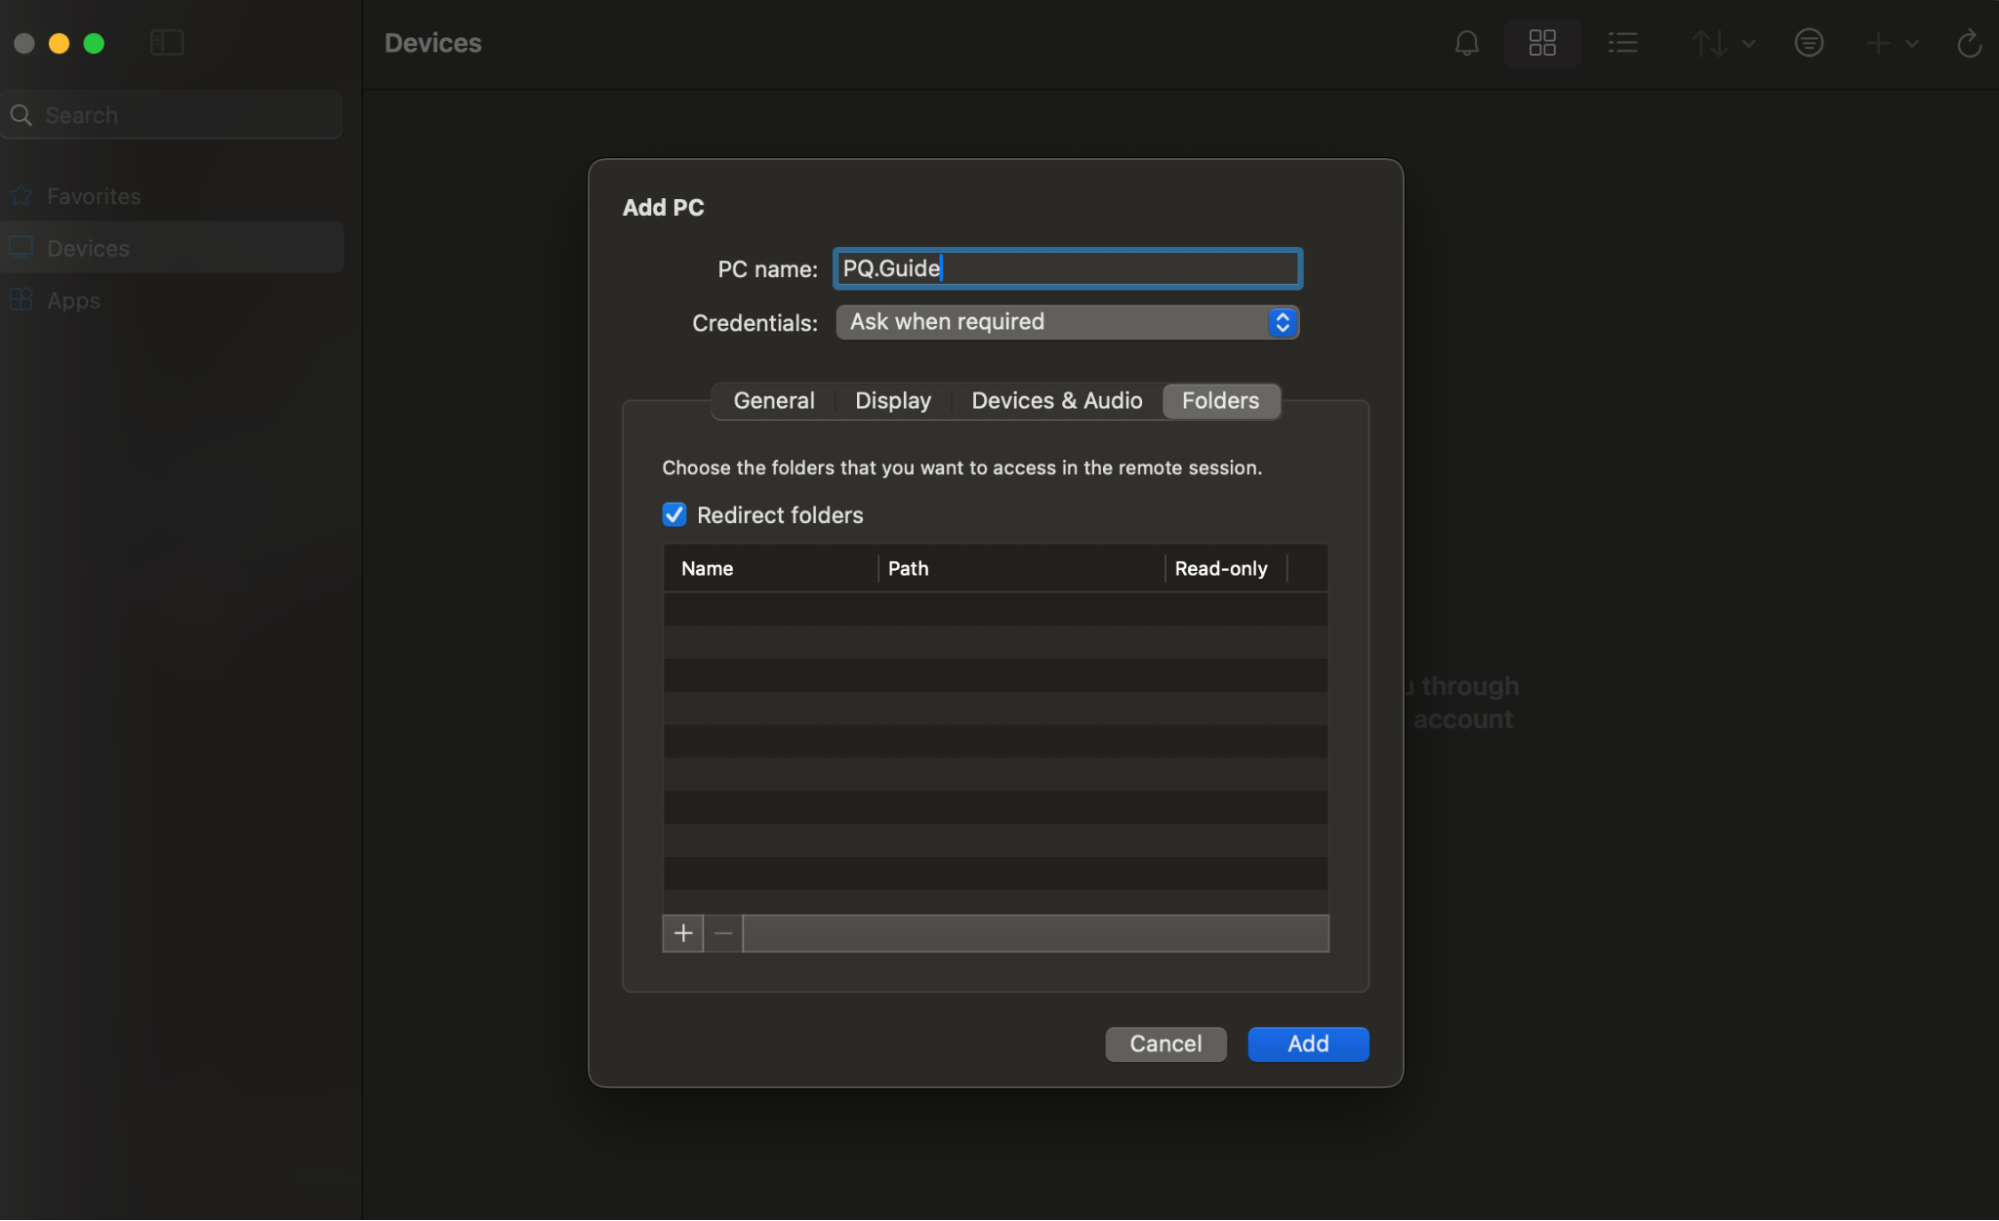Open the Devices & Audio tab
The image size is (1999, 1221).
pos(1056,401)
